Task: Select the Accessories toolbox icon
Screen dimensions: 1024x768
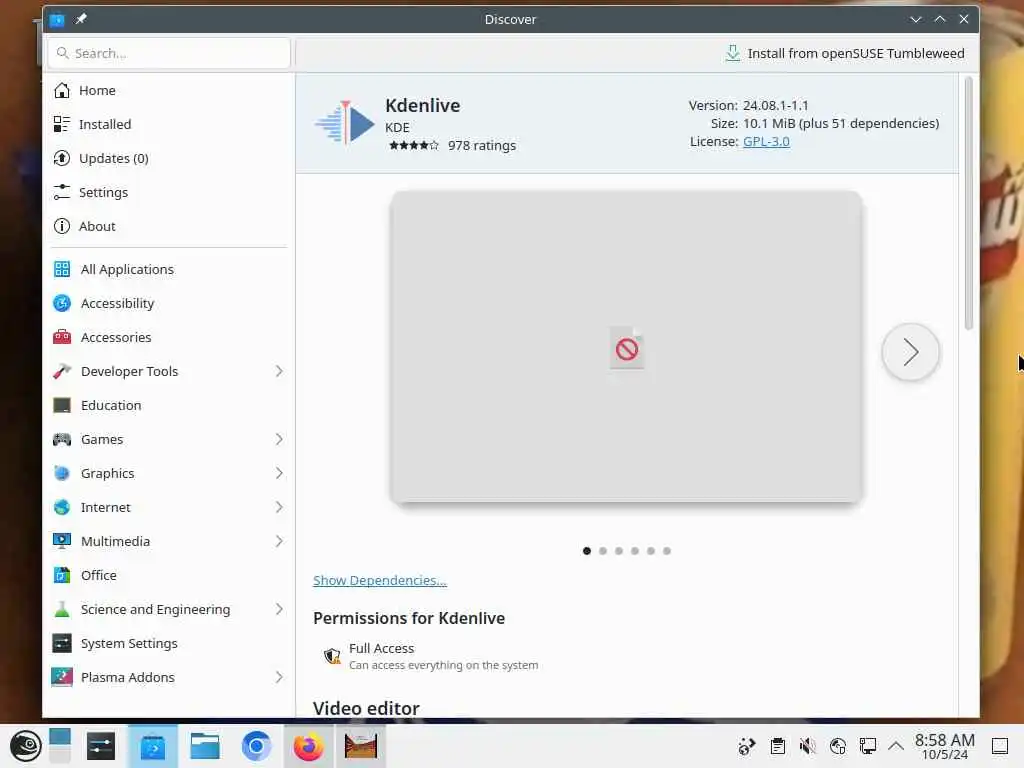Action: click(62, 337)
